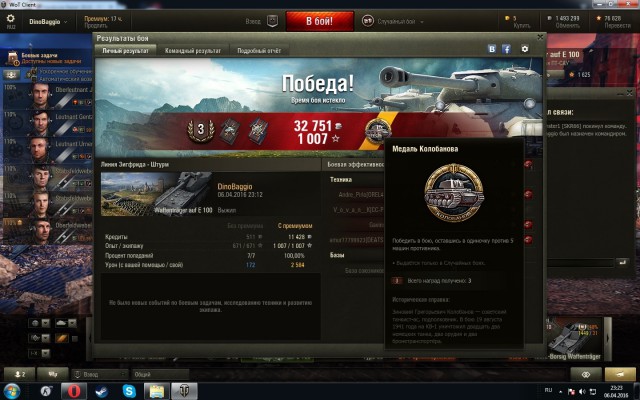
Task: Open the Windows Start menu
Action: pos(11,391)
